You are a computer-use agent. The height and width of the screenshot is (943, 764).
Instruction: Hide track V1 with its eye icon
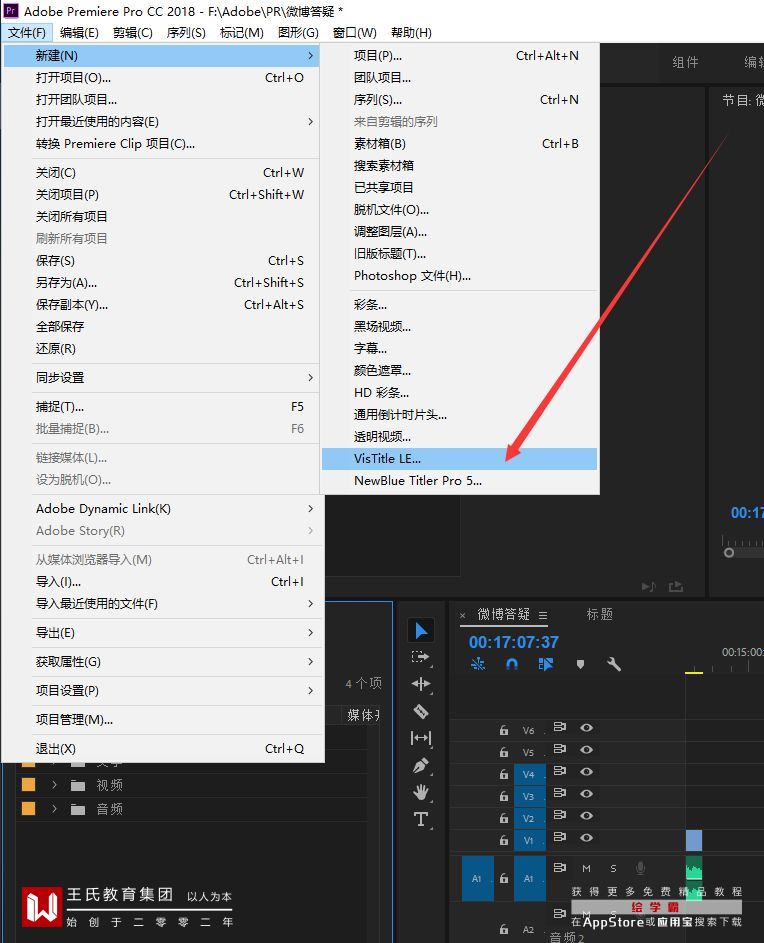[x=587, y=838]
